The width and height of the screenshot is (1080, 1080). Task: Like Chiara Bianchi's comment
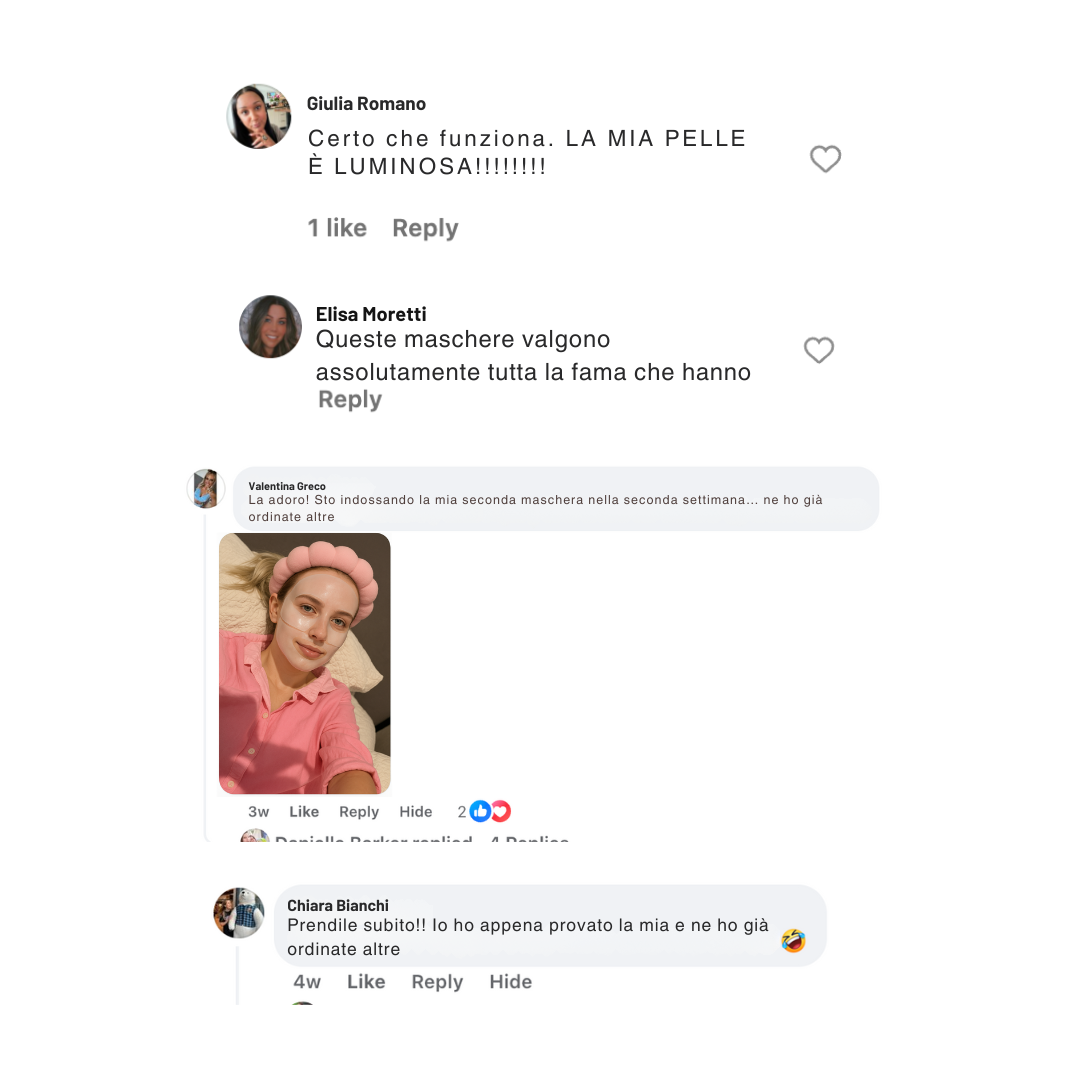366,982
